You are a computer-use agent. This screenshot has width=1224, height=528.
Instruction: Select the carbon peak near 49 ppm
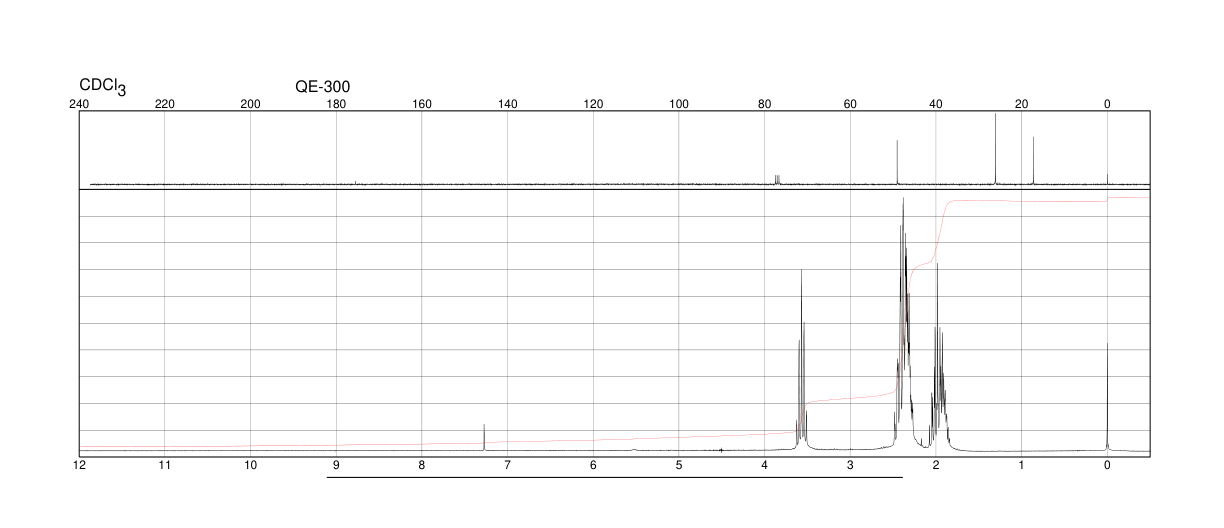coord(897,162)
